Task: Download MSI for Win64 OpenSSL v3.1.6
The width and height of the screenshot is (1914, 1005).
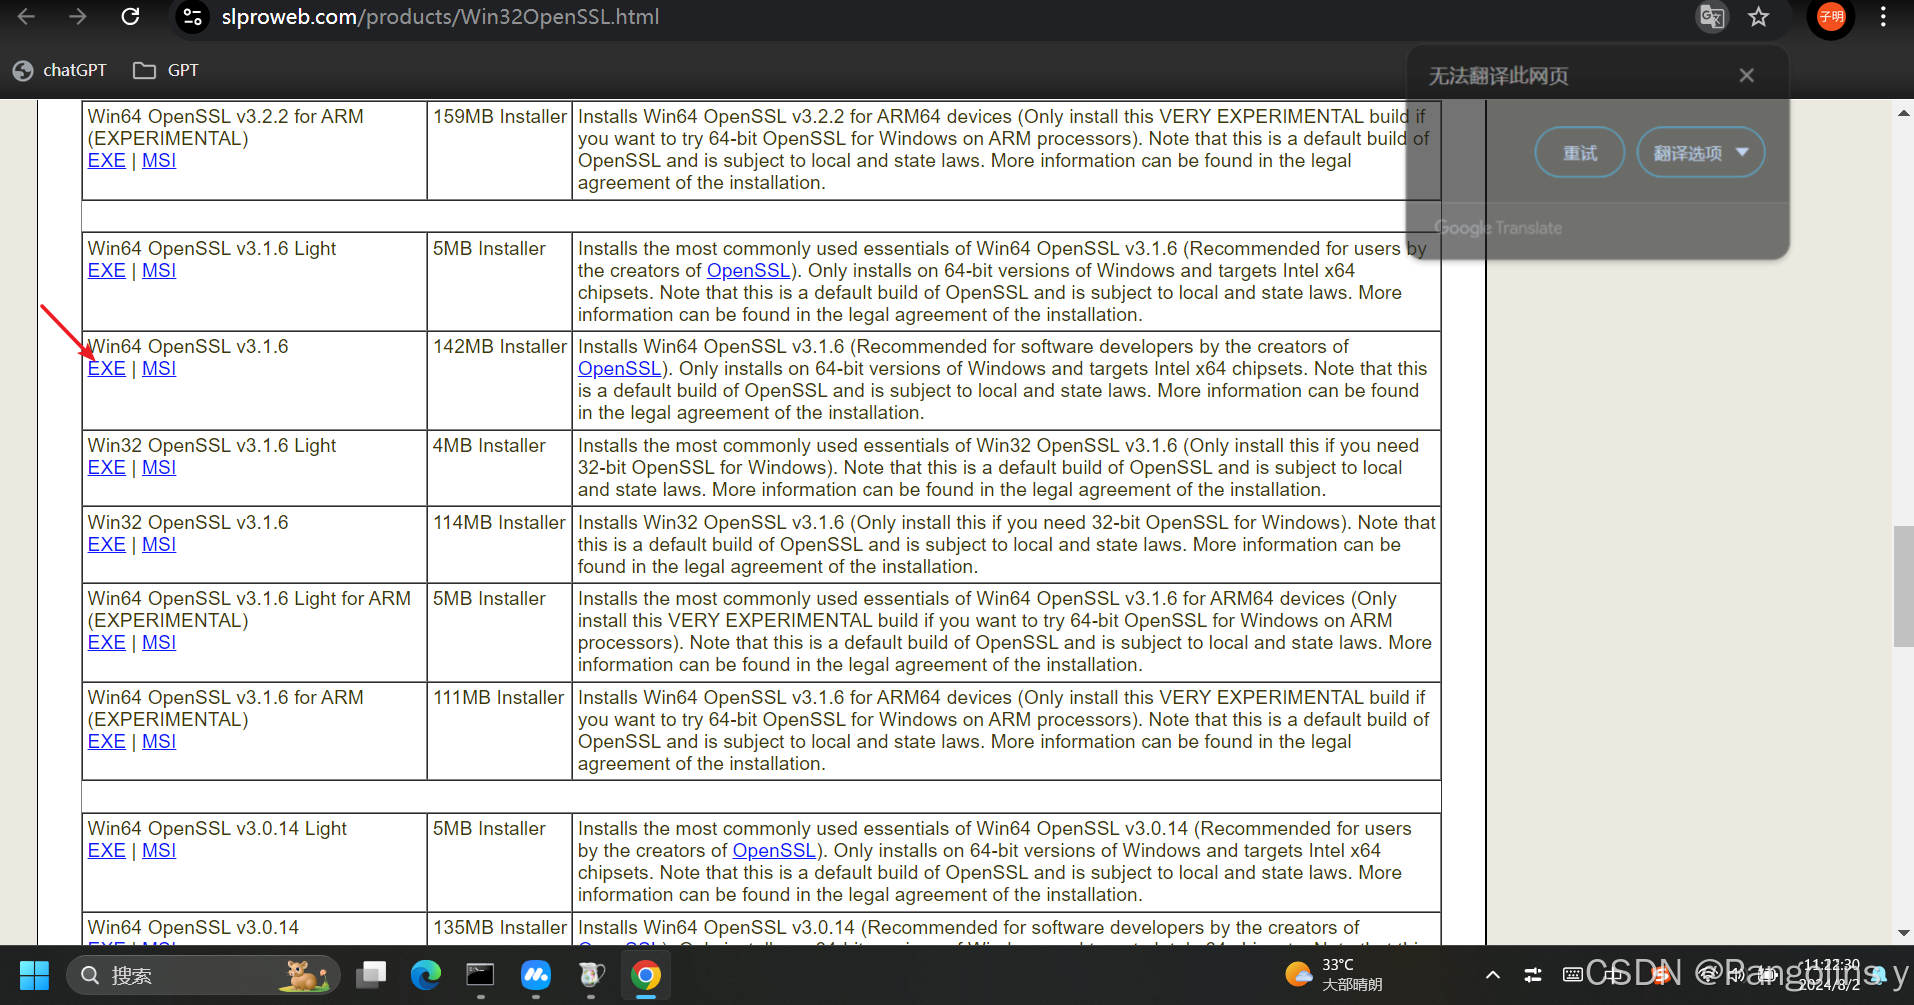Action: pyautogui.click(x=159, y=369)
